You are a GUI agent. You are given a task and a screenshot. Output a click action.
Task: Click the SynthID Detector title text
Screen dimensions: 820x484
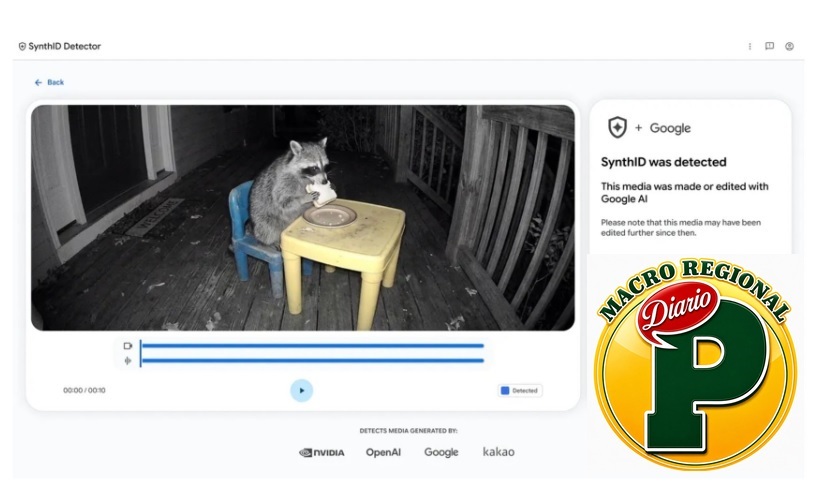pyautogui.click(x=64, y=47)
